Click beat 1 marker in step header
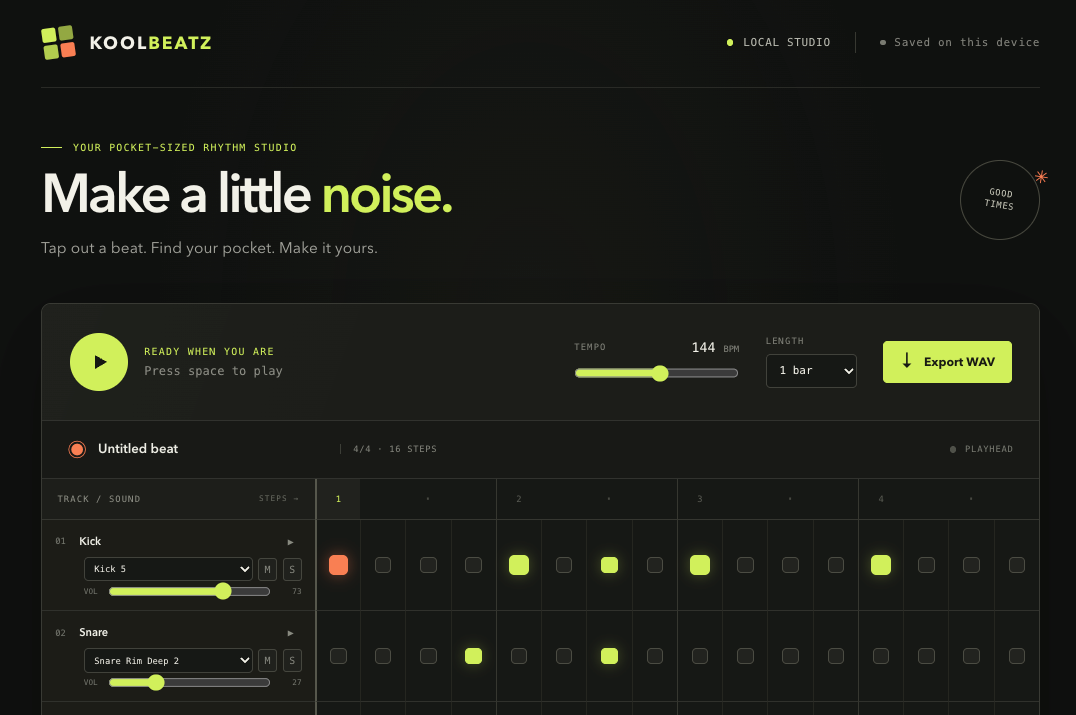 338,500
